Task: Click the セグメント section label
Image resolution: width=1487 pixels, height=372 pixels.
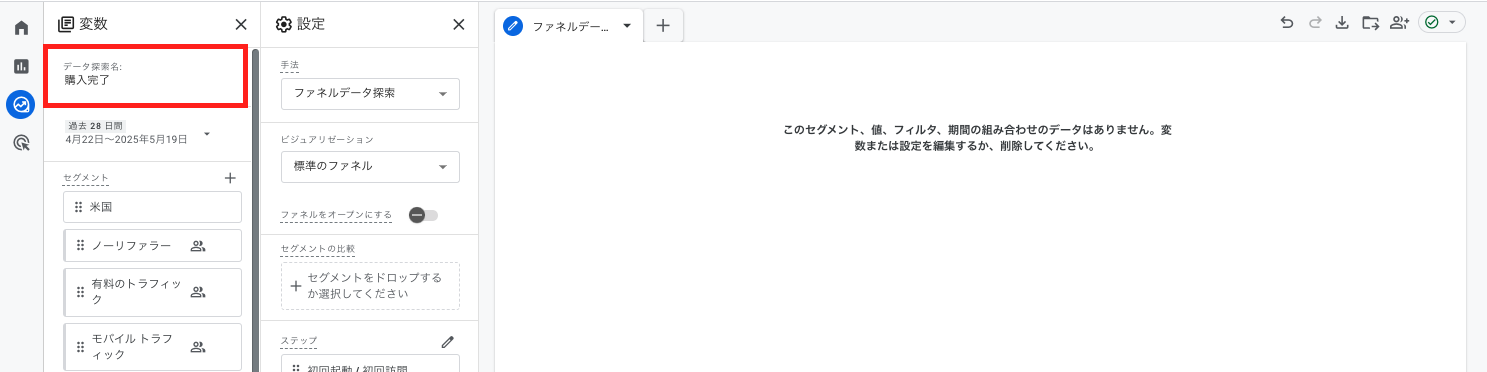Action: [x=85, y=178]
